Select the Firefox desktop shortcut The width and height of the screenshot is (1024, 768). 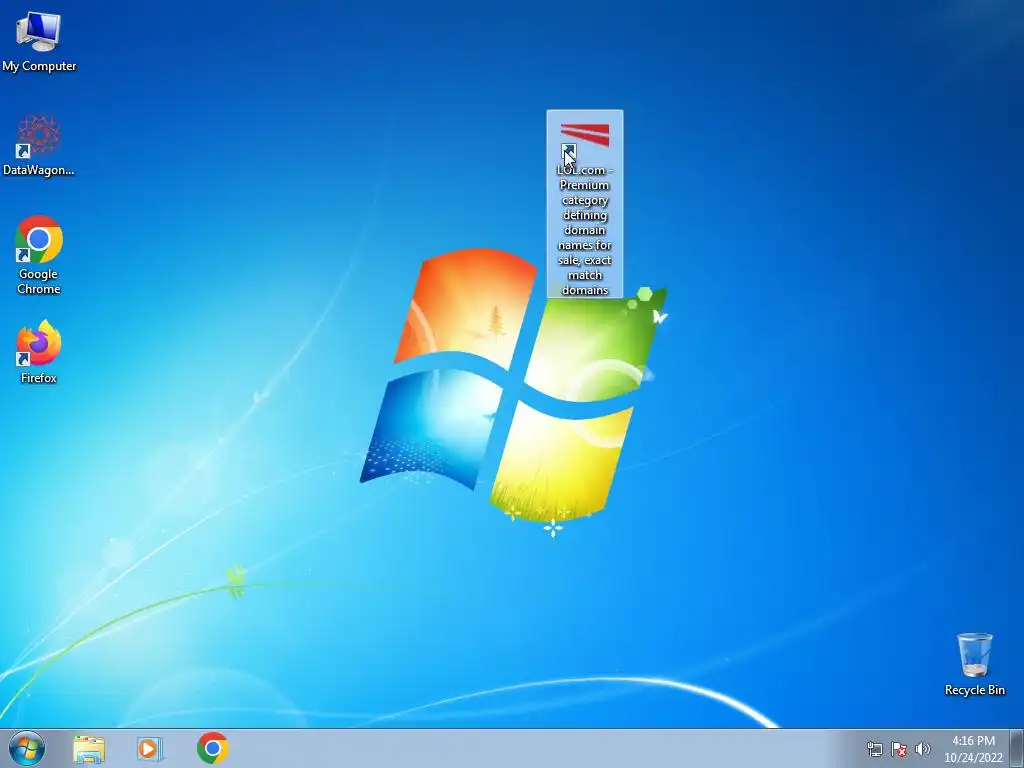click(x=39, y=351)
